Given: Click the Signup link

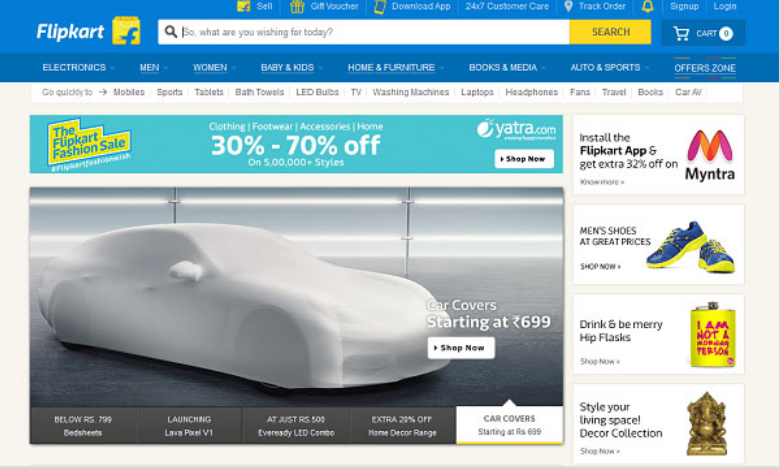Looking at the screenshot, I should (684, 6).
